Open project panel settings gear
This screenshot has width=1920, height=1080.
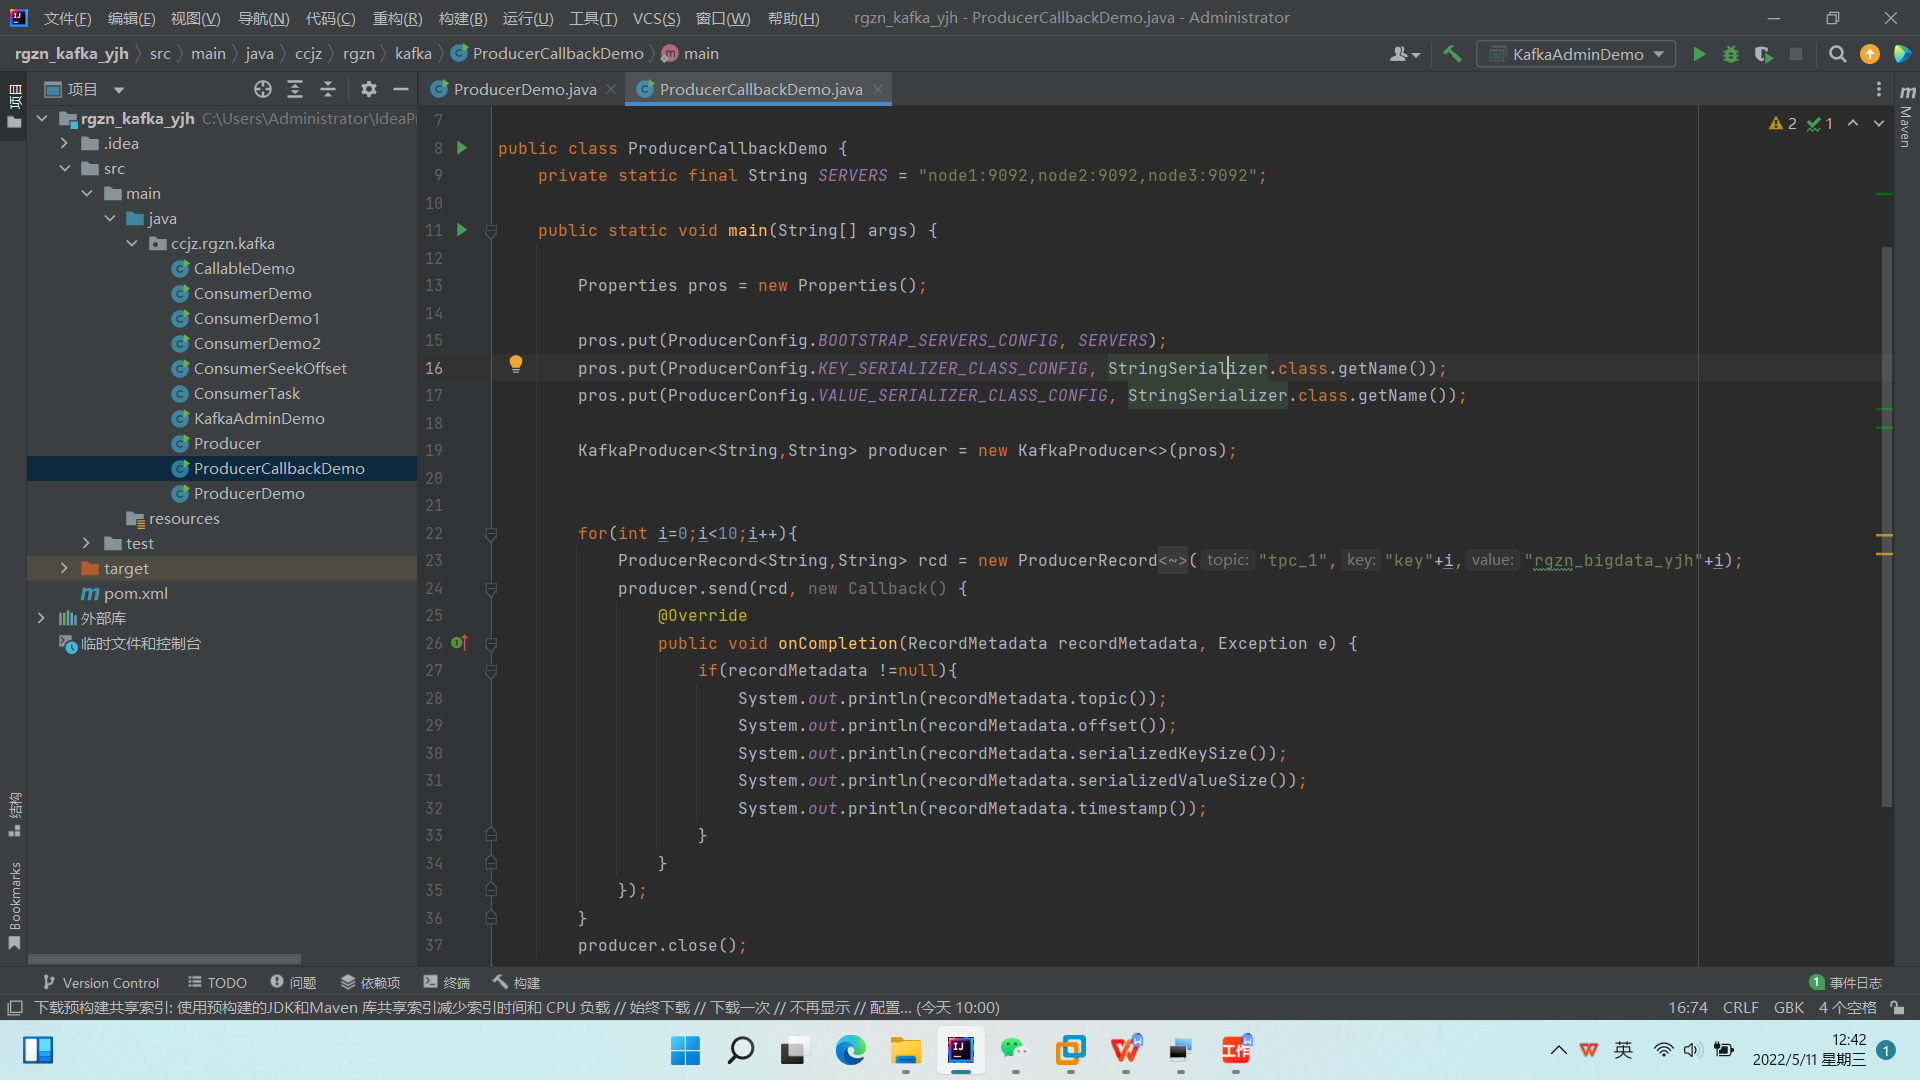369,89
